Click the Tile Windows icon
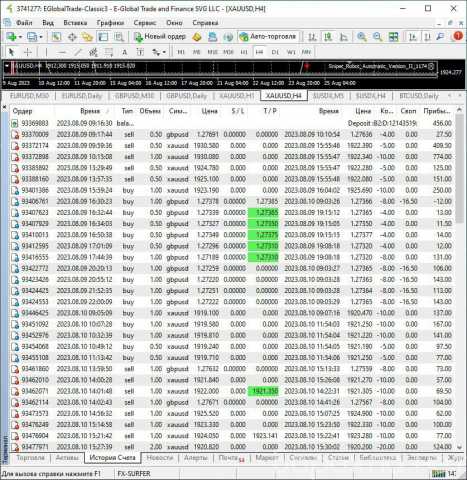Screen dimensions: 467x480 click(x=393, y=37)
